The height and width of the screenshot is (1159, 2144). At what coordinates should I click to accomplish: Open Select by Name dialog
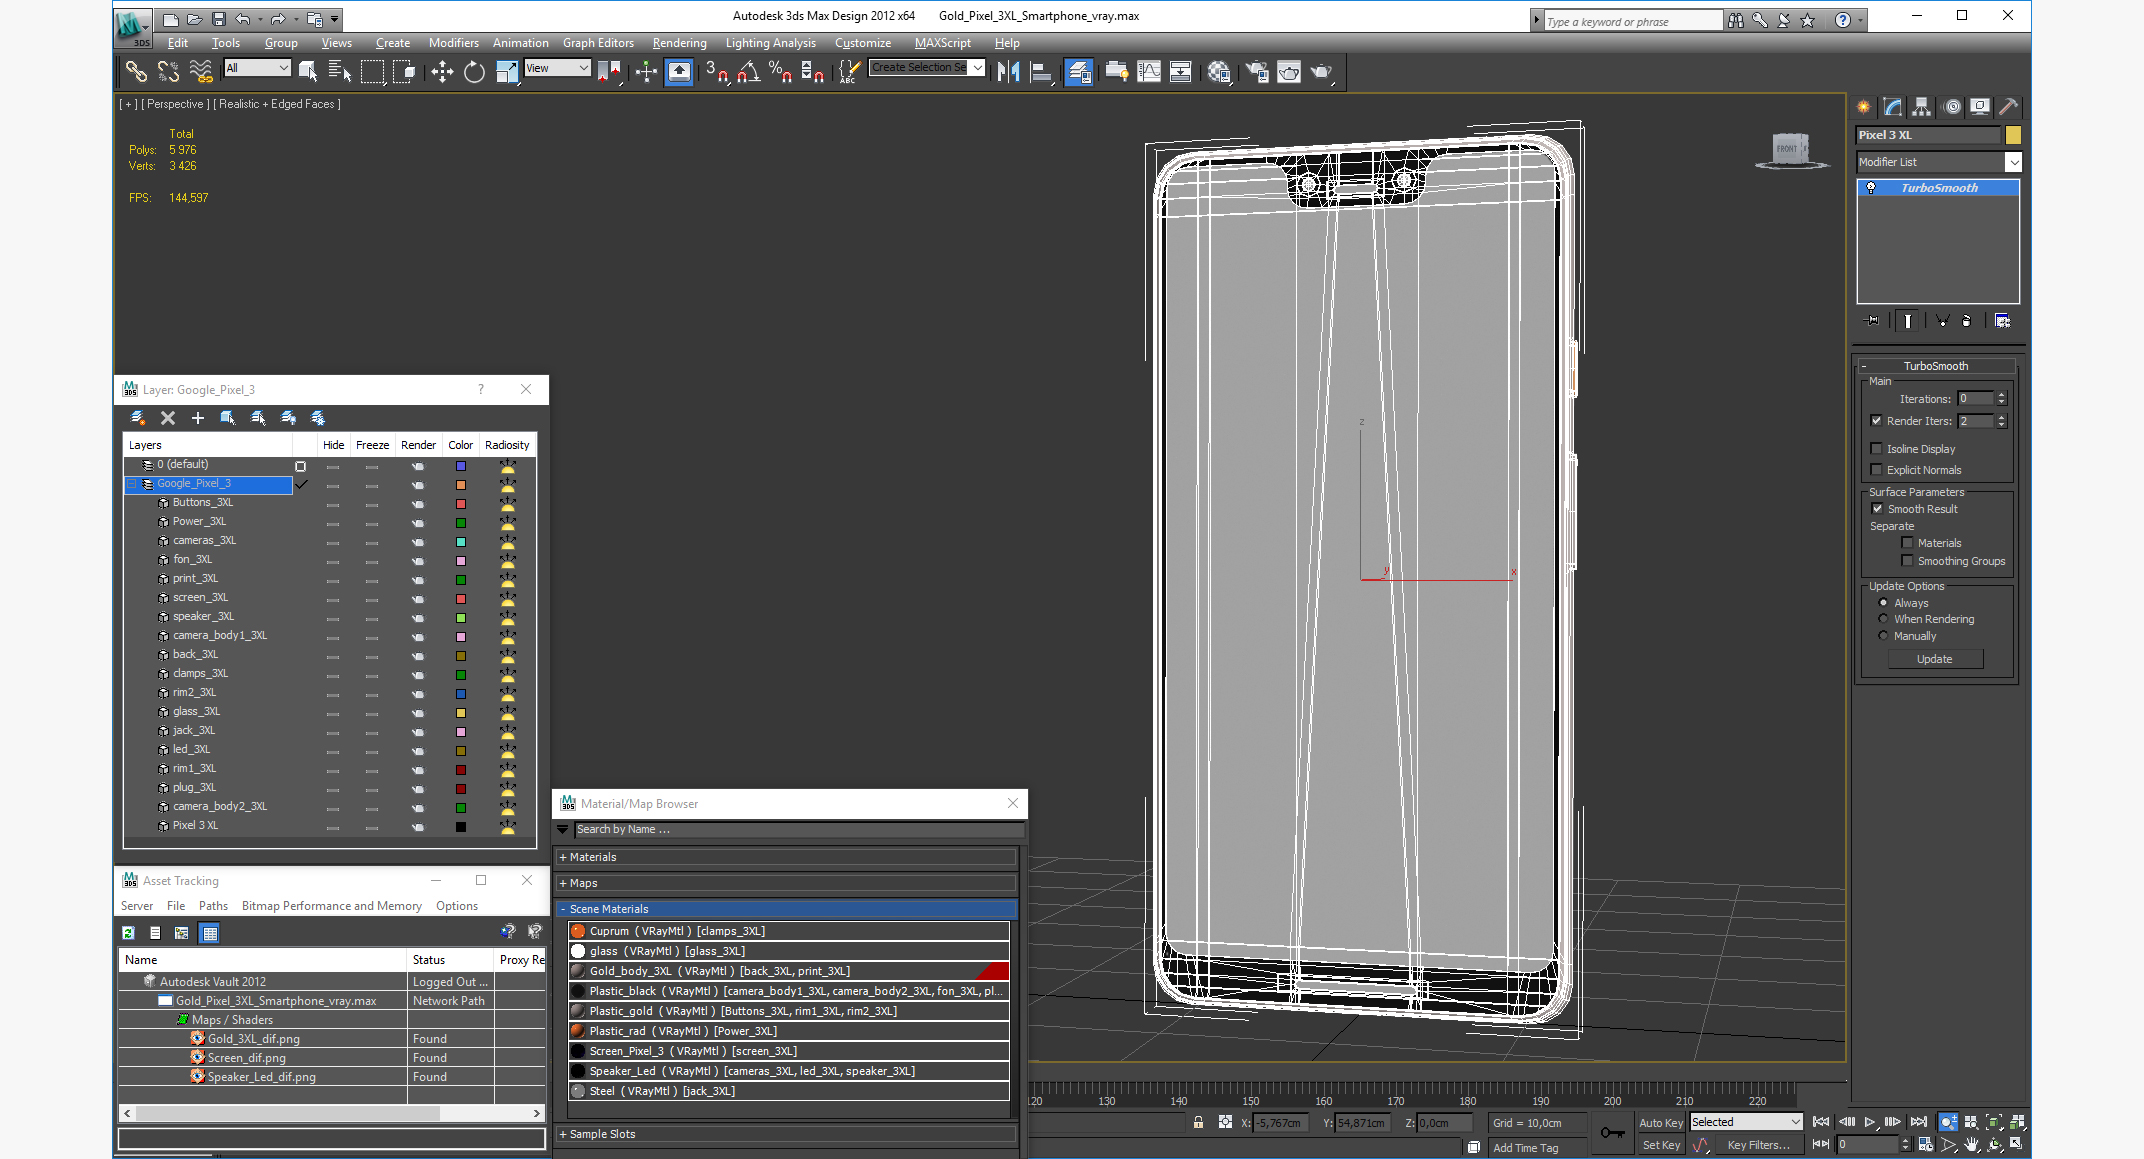pyautogui.click(x=339, y=71)
